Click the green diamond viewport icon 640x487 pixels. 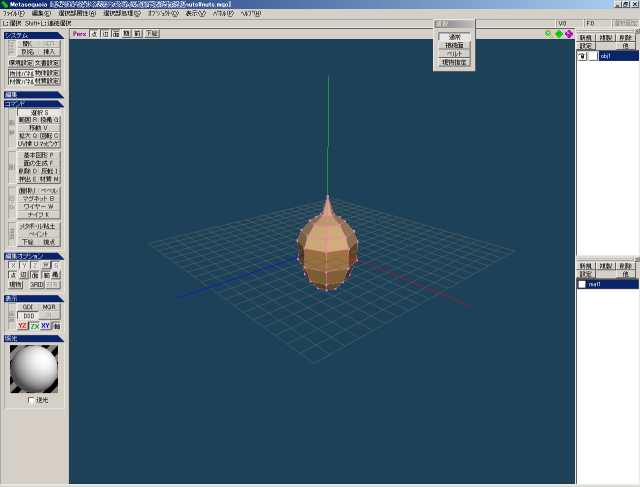(x=559, y=34)
